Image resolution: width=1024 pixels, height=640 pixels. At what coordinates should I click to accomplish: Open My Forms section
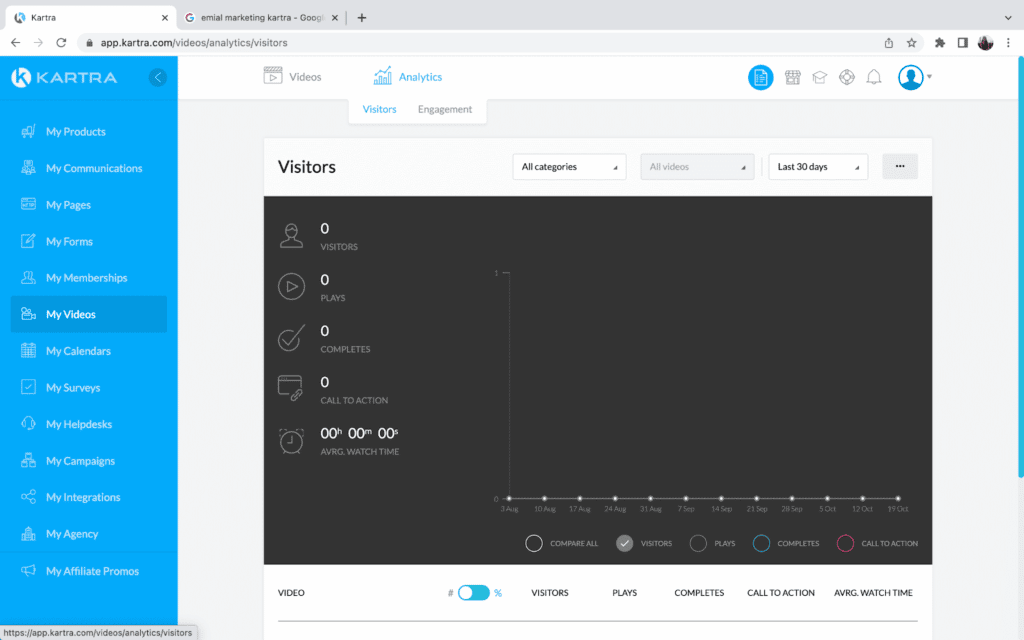(x=89, y=241)
